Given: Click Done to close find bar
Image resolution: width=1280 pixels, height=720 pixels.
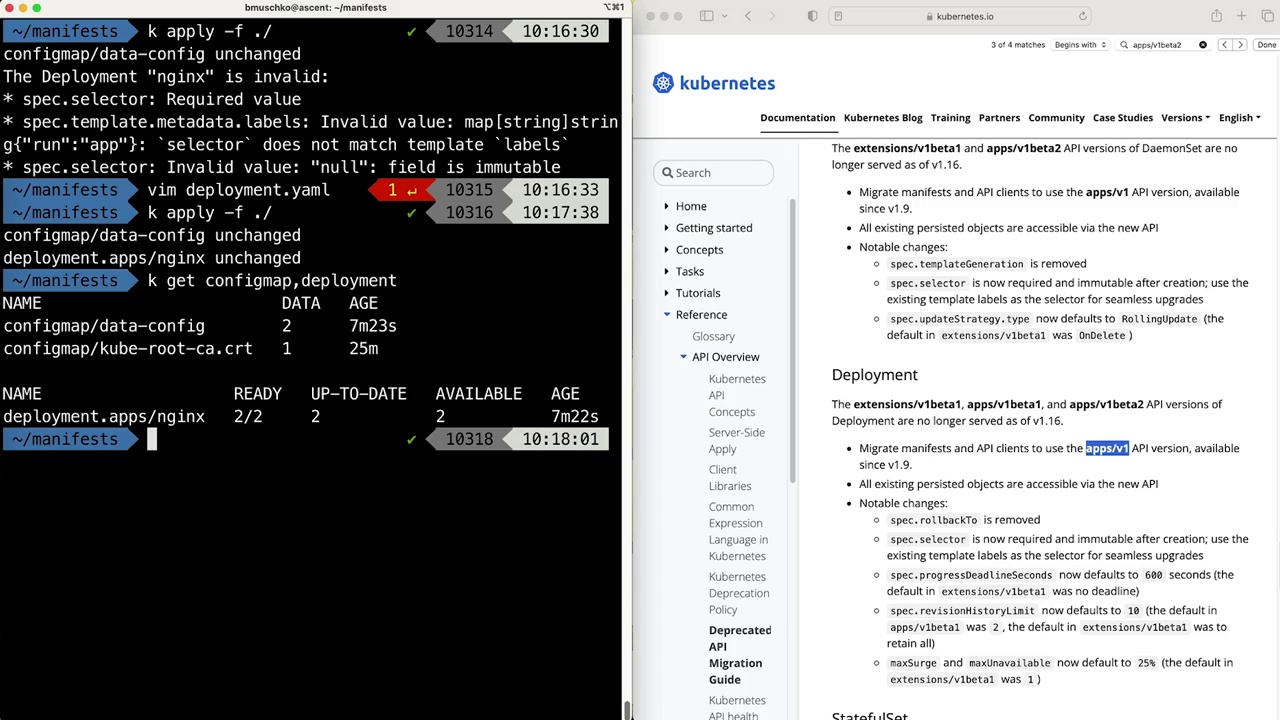Looking at the screenshot, I should (x=1267, y=45).
